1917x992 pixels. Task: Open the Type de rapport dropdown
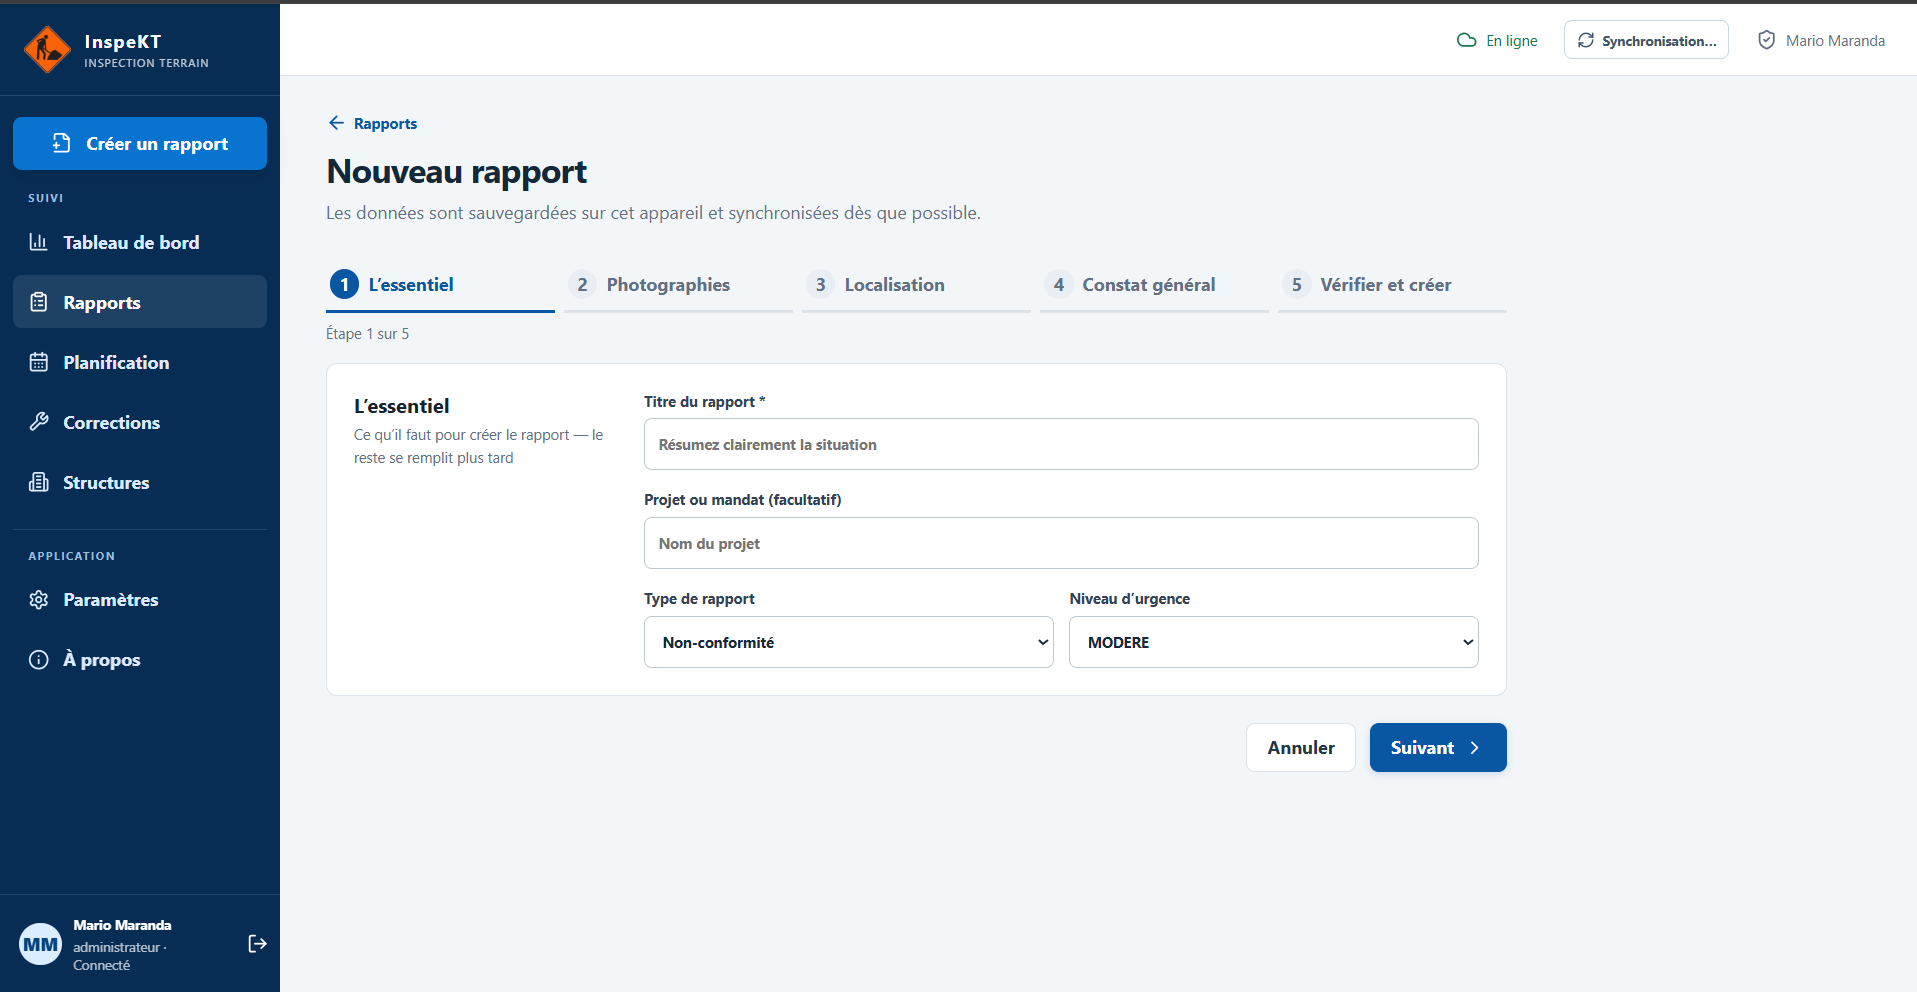coord(848,642)
